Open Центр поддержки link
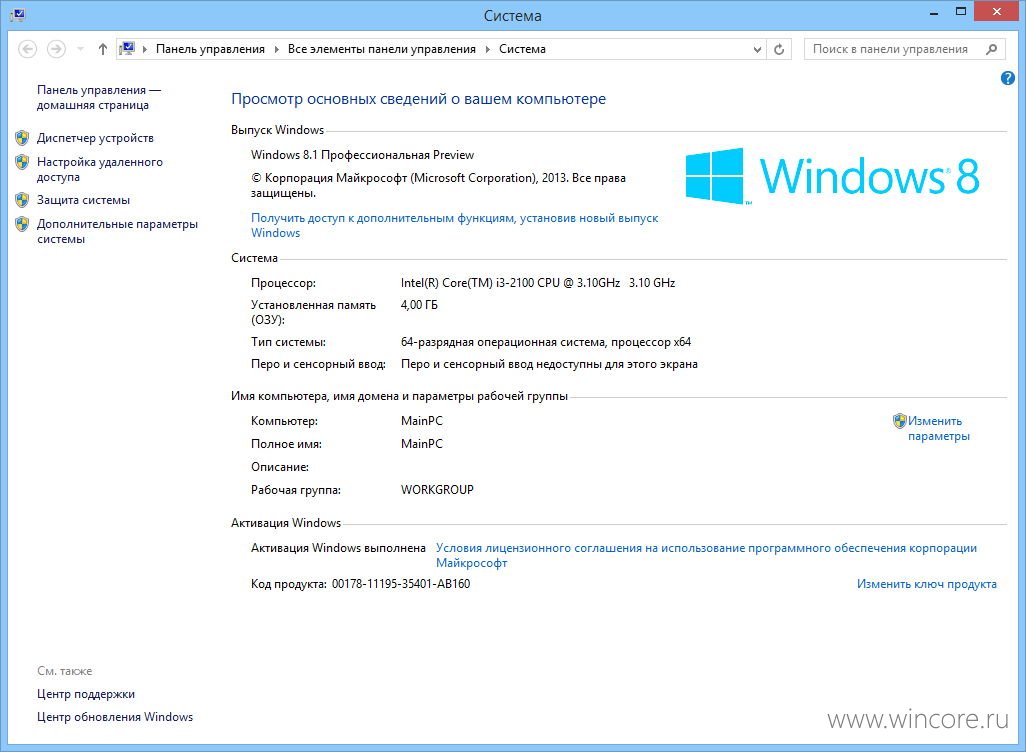 [x=86, y=694]
